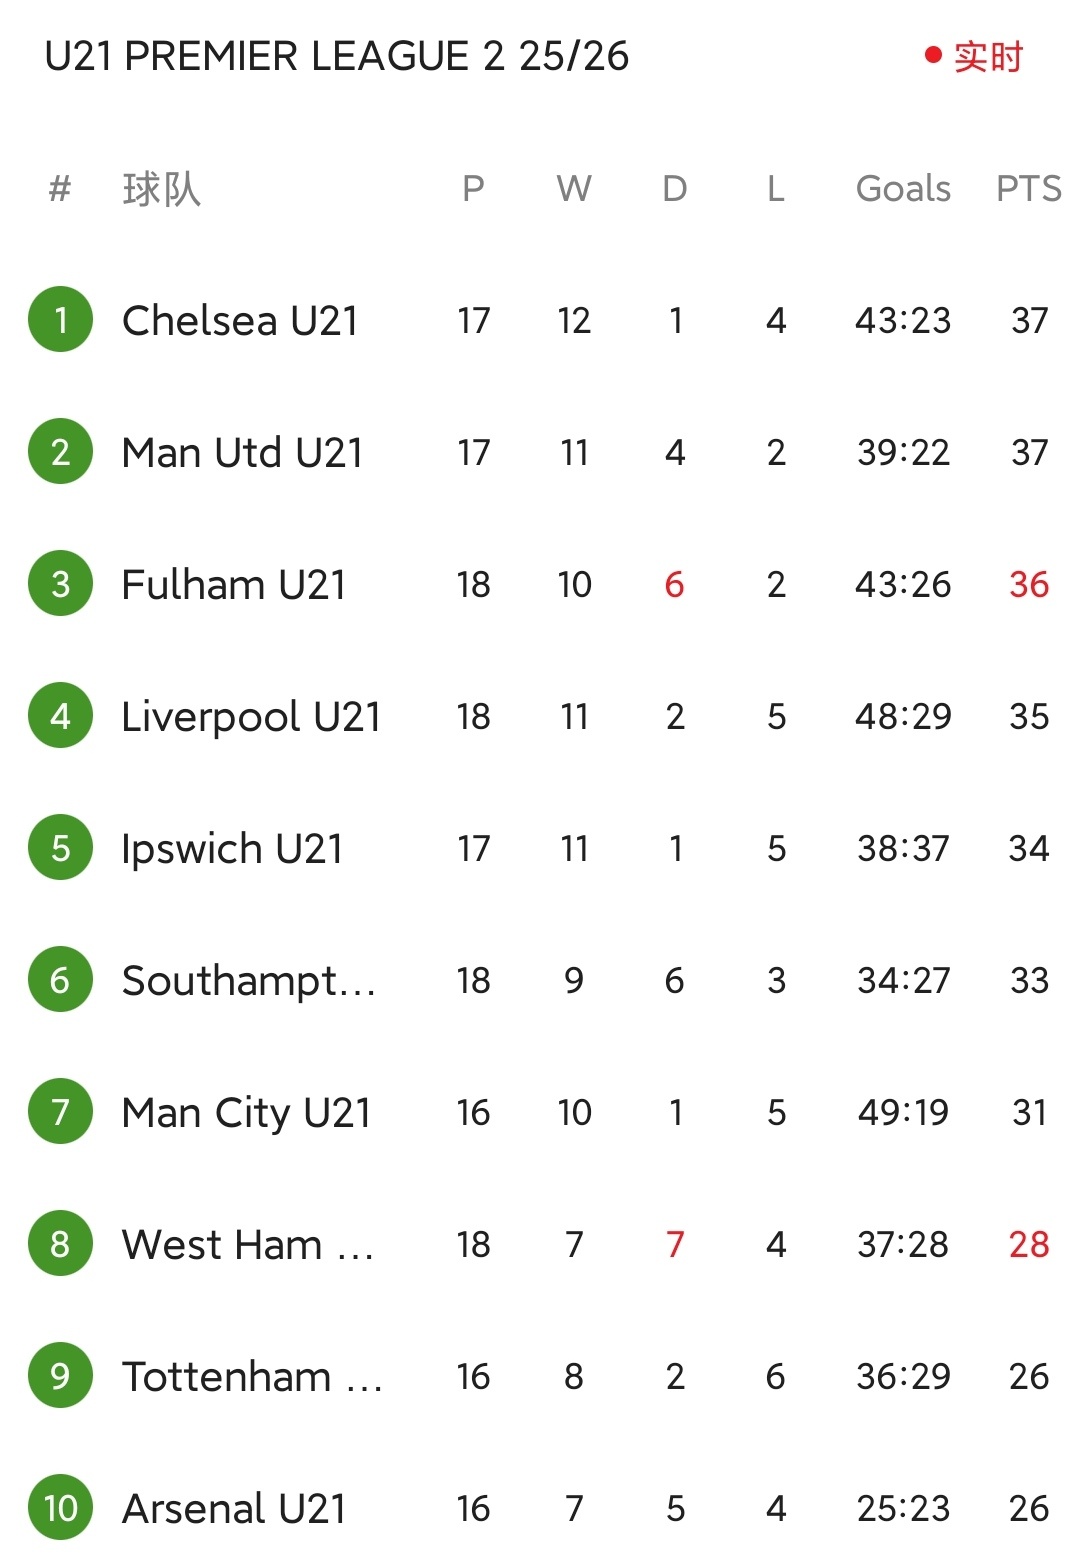Tap the rank 10 position badge
The width and height of the screenshot is (1080, 1560).
[x=61, y=1508]
